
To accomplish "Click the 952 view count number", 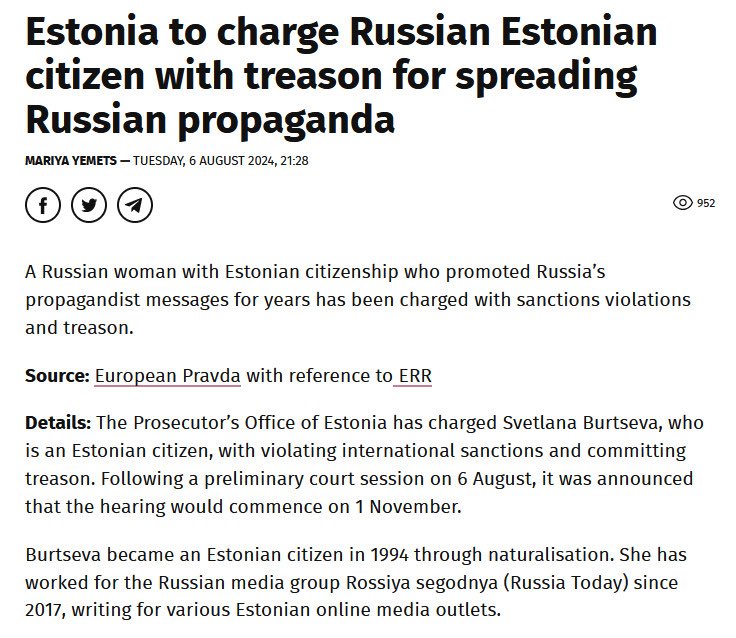I will [x=706, y=203].
